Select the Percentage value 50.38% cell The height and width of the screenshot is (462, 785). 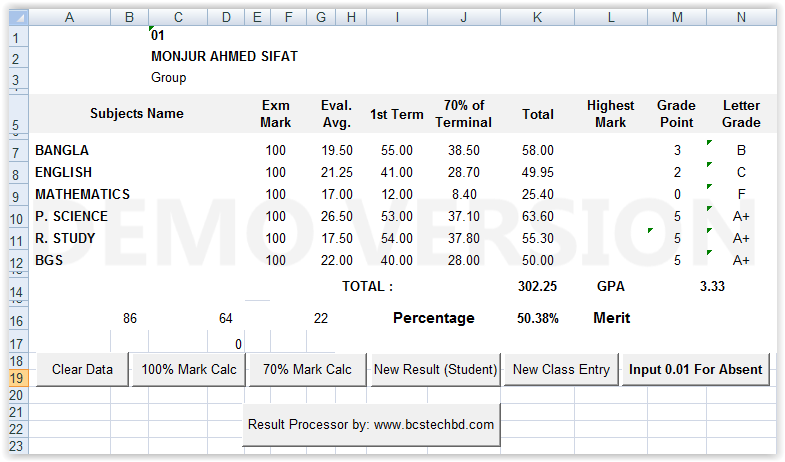(x=537, y=318)
